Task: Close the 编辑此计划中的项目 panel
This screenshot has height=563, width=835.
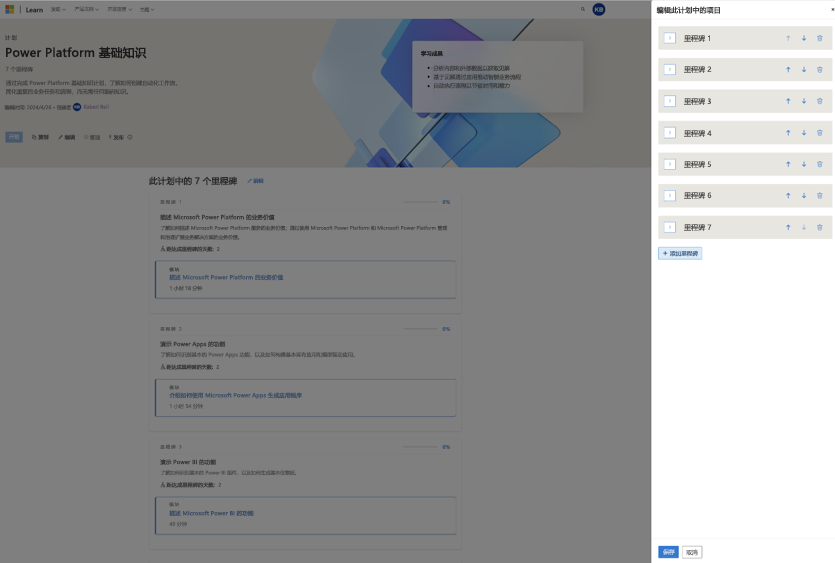Action: pyautogui.click(x=832, y=10)
